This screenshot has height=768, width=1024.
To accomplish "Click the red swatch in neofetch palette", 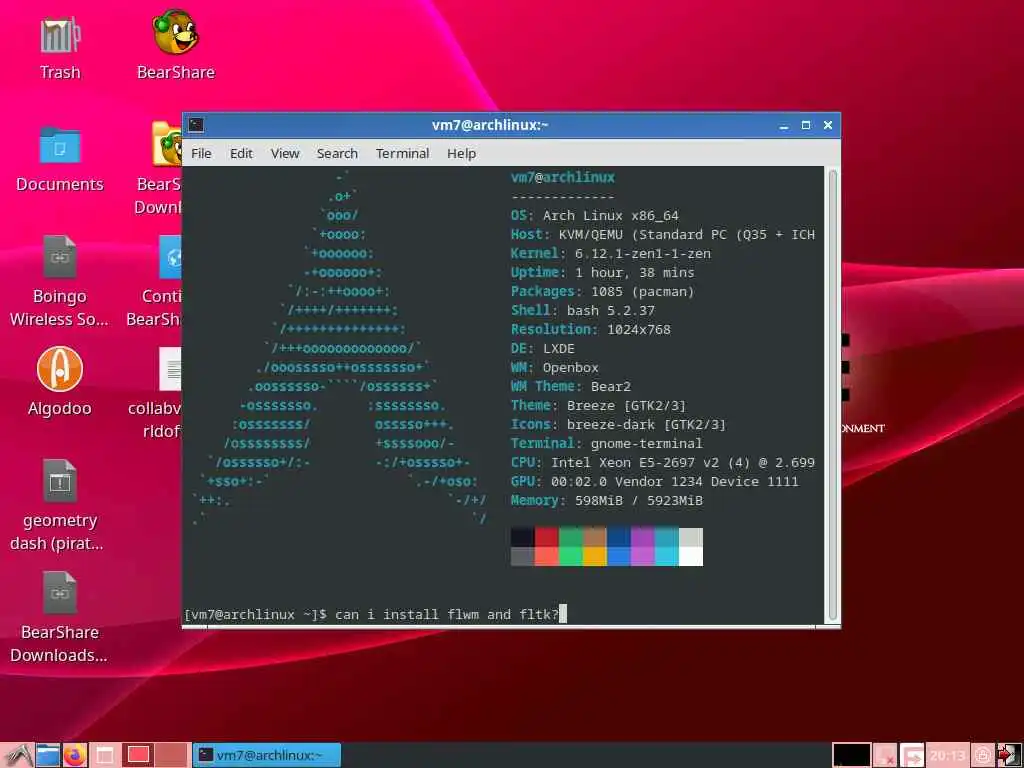I will point(547,537).
